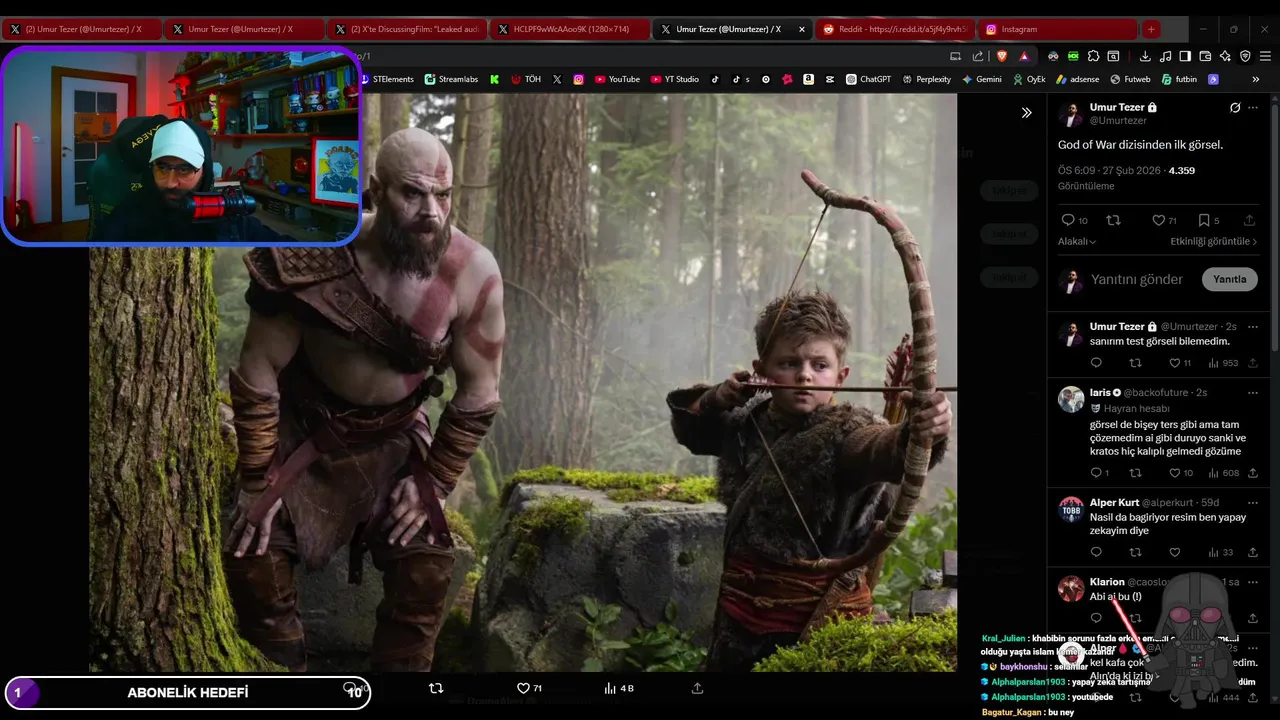The width and height of the screenshot is (1280, 720).
Task: Click the enlarged God of War image
Action: (523, 382)
